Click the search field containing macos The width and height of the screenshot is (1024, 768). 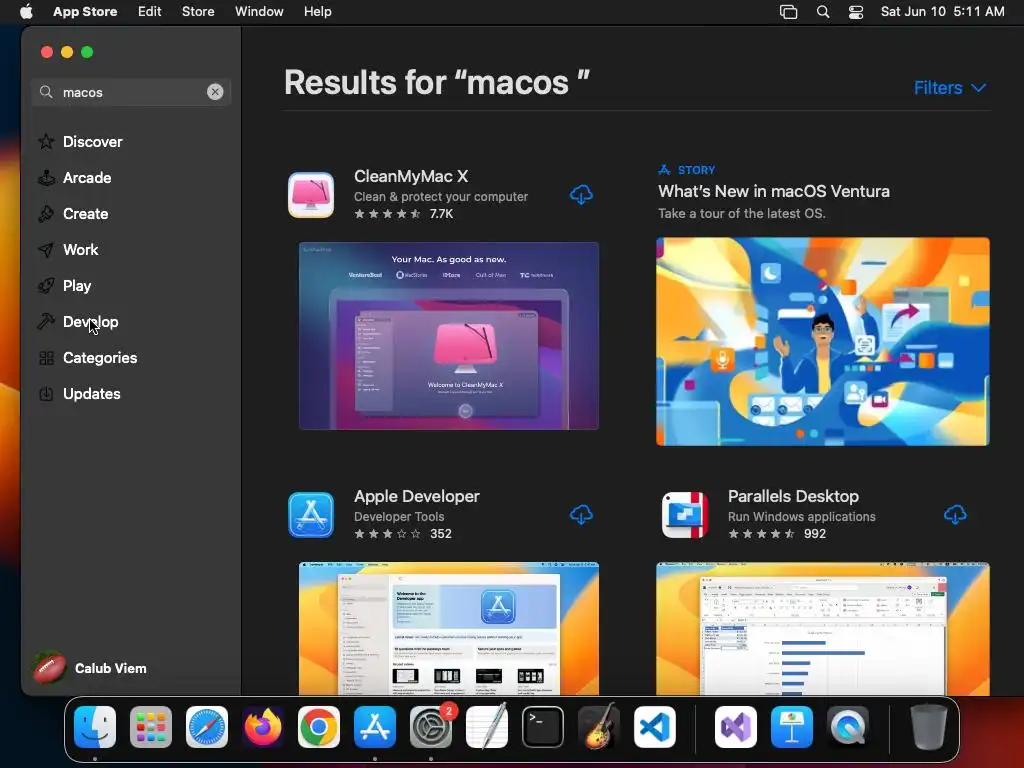(x=131, y=92)
